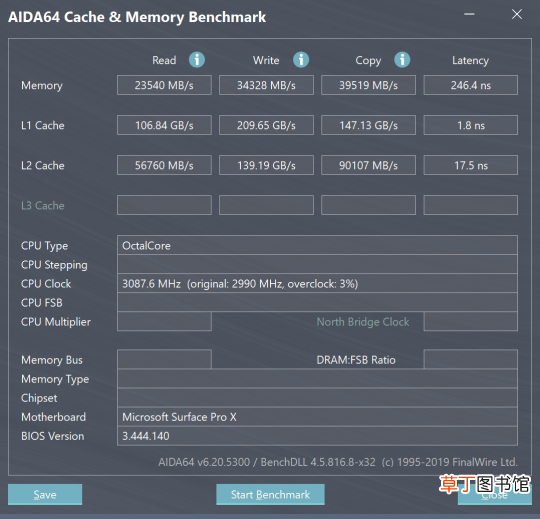Close the window with the X icon

pos(517,14)
